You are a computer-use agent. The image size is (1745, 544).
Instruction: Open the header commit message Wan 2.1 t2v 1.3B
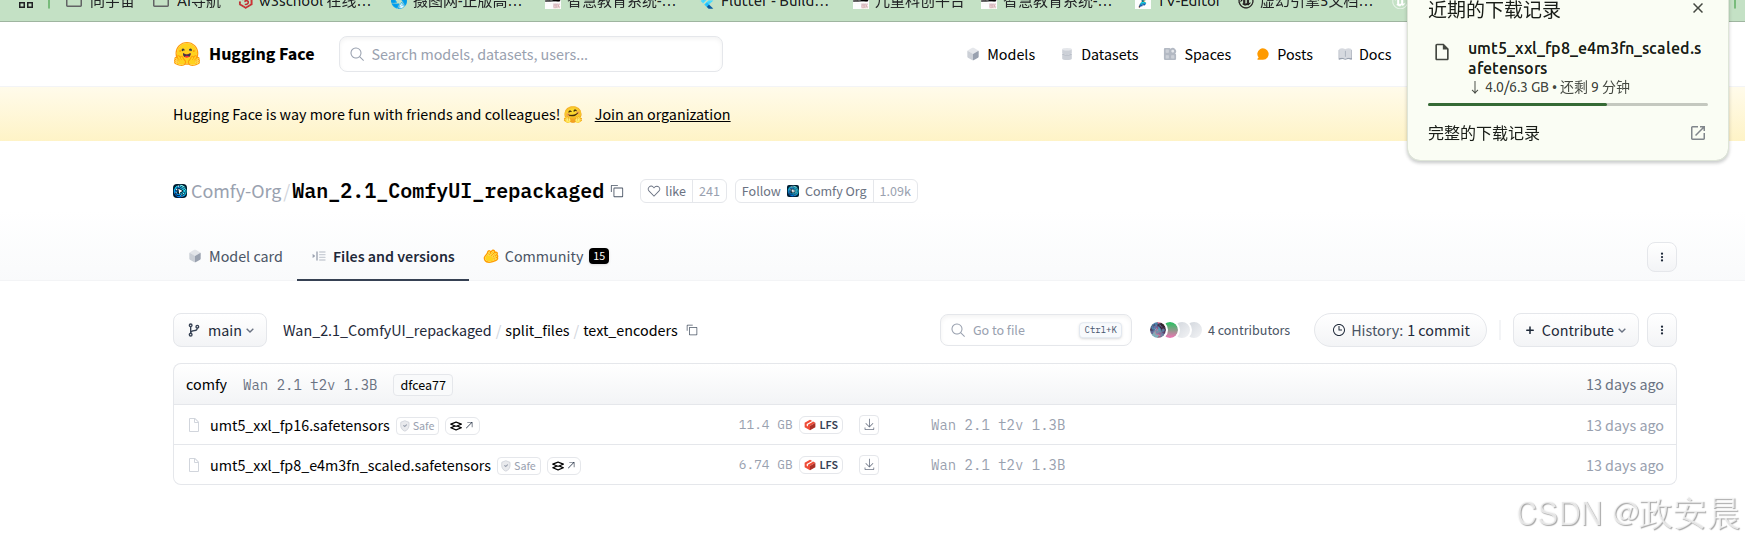(x=310, y=384)
